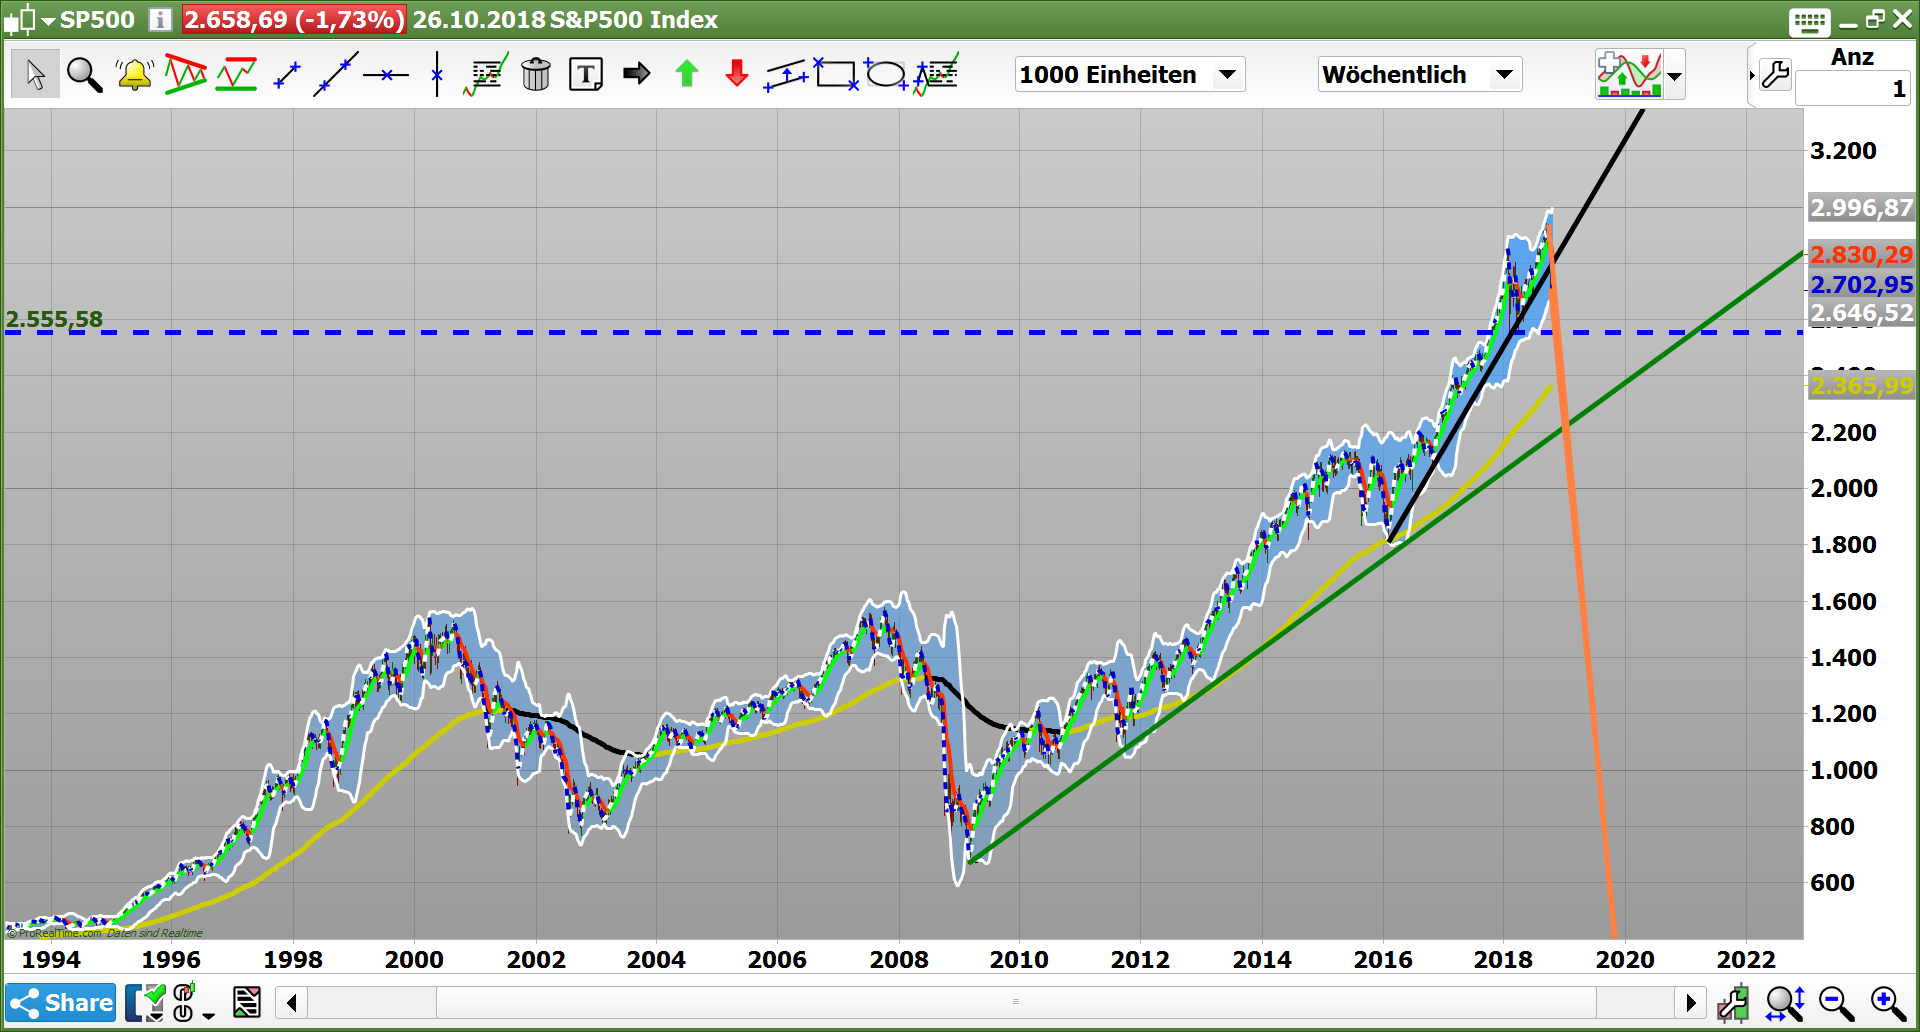The width and height of the screenshot is (1920, 1032).
Task: Expand the indicator button dropdown arrow
Action: click(x=1674, y=75)
